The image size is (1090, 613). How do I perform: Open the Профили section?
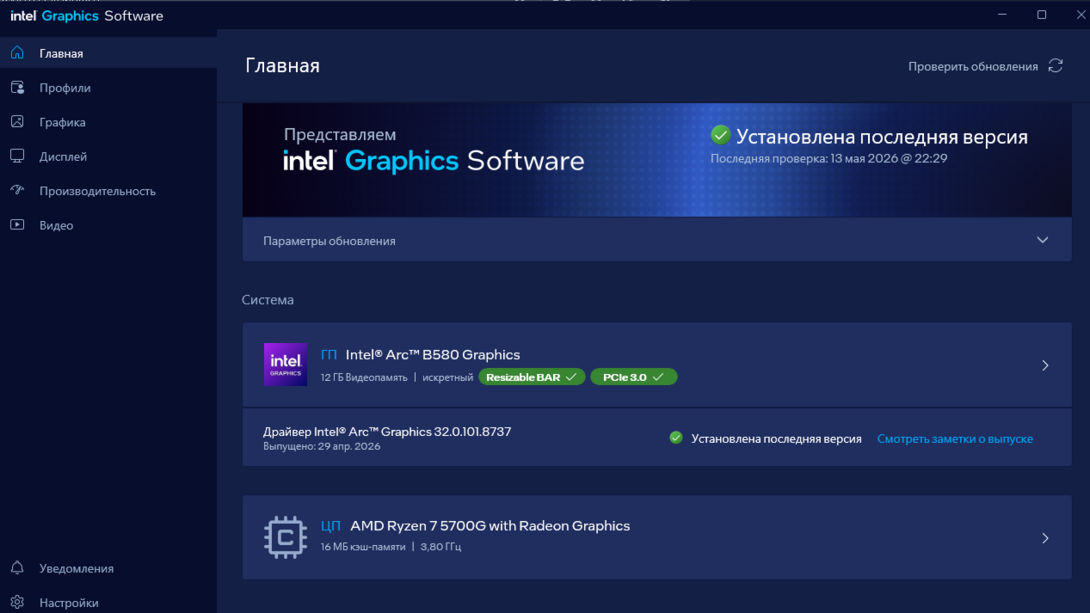pos(108,88)
